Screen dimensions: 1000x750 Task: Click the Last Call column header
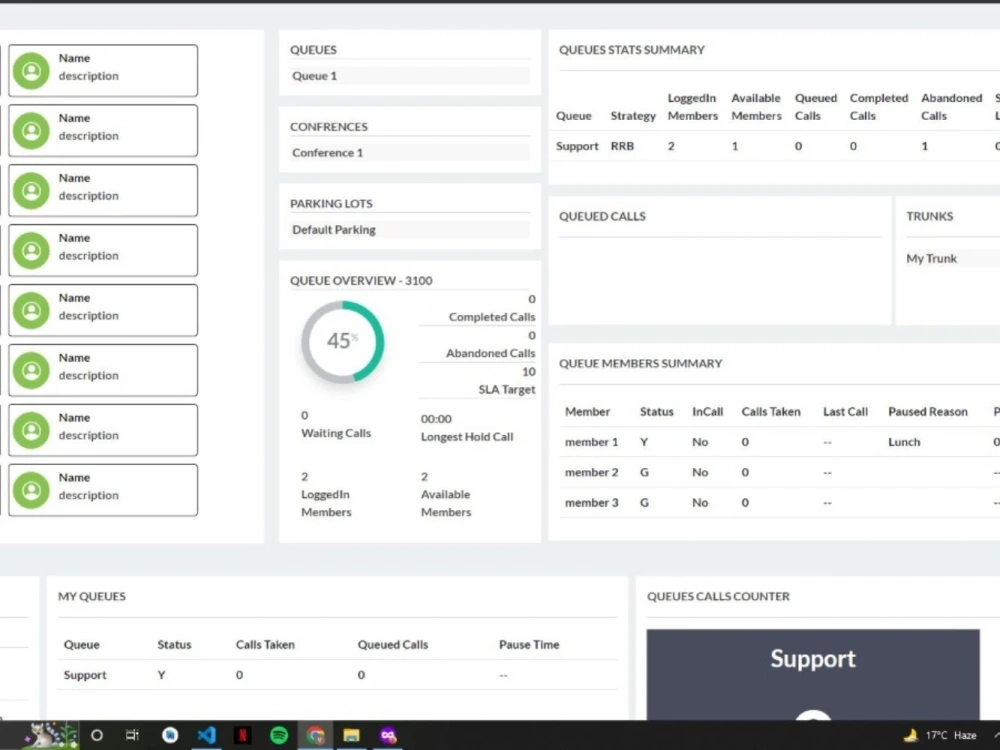845,411
